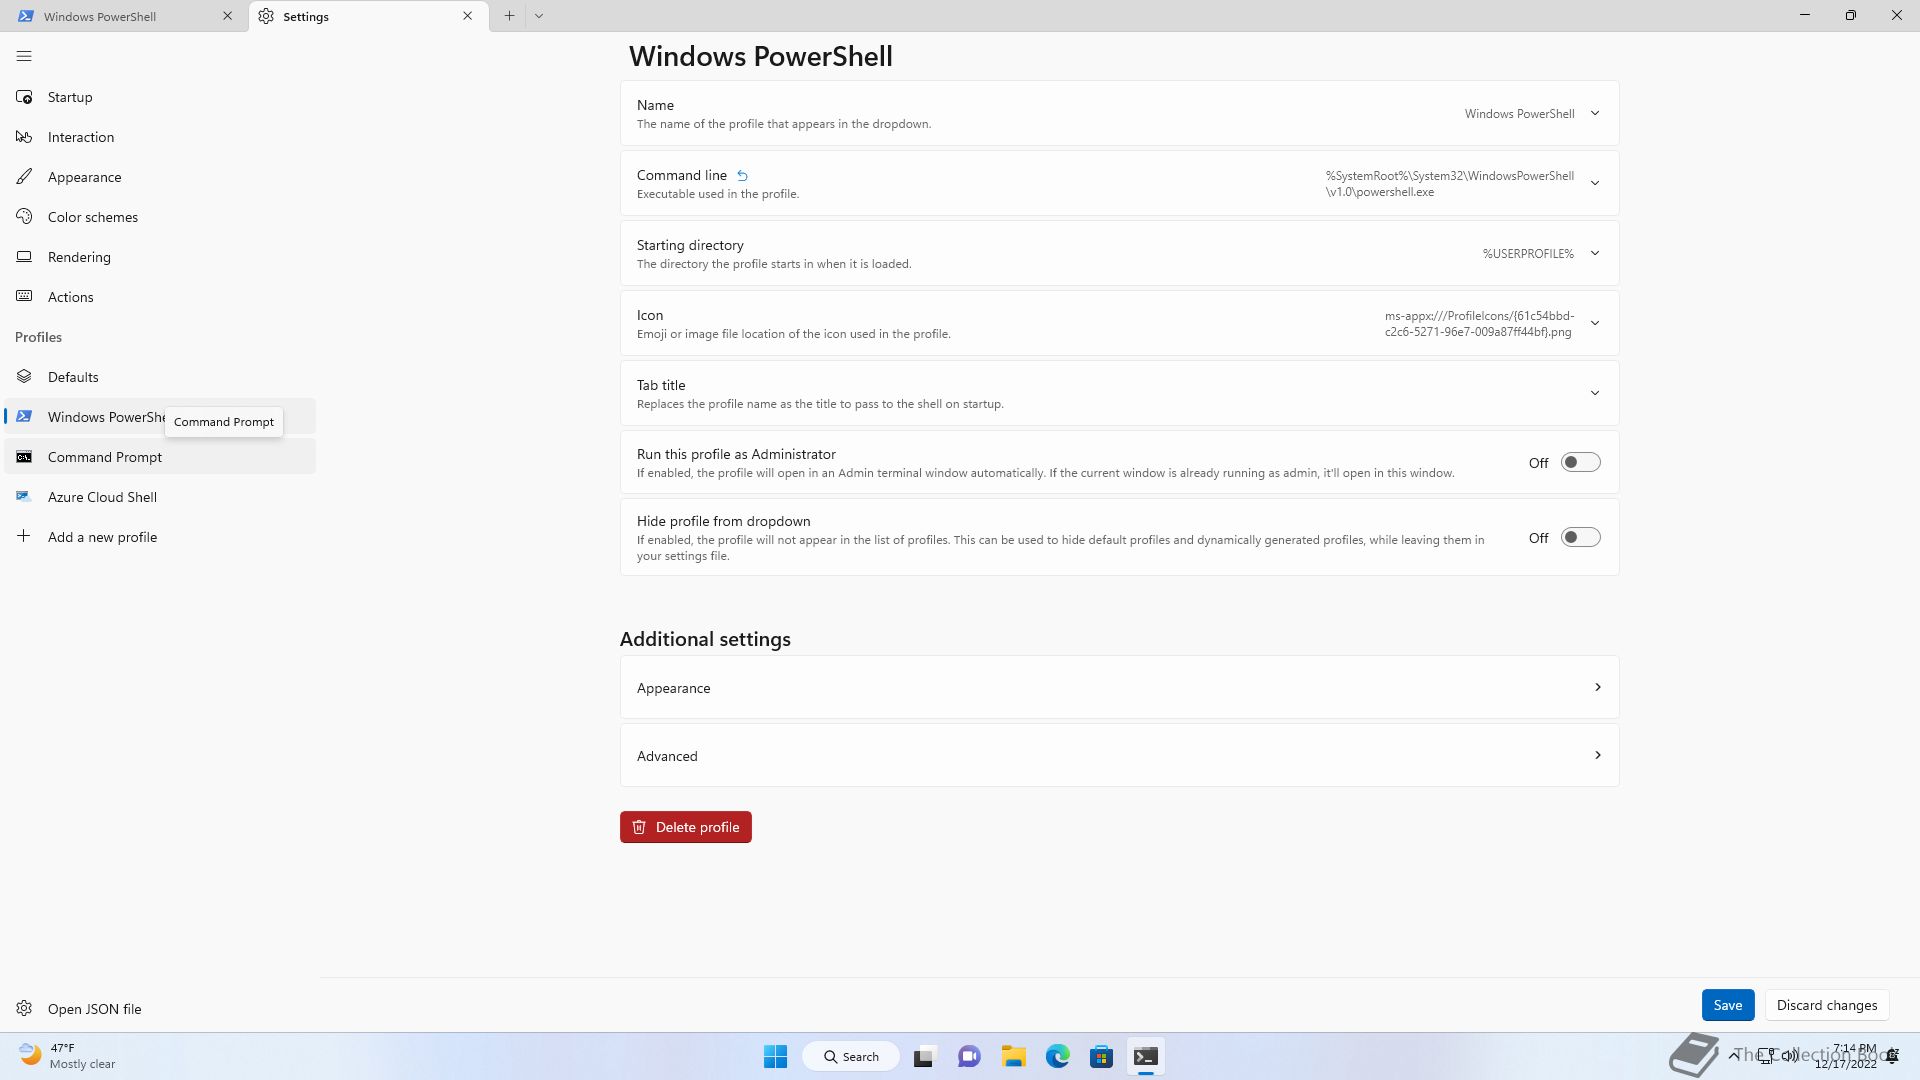Click Delete profile button
This screenshot has height=1080, width=1920.
[x=685, y=827]
